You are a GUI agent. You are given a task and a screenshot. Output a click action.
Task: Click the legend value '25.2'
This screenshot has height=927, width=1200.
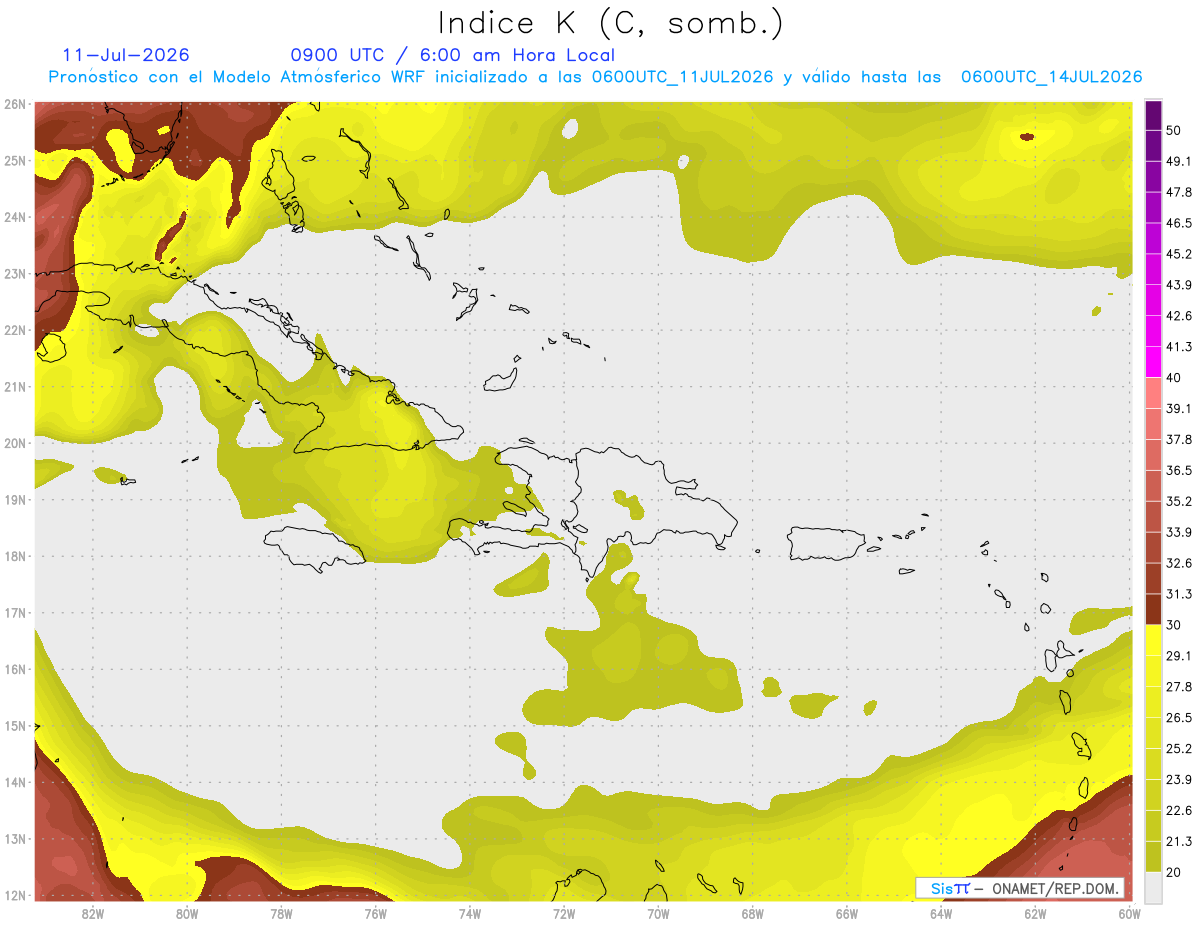click(1178, 749)
